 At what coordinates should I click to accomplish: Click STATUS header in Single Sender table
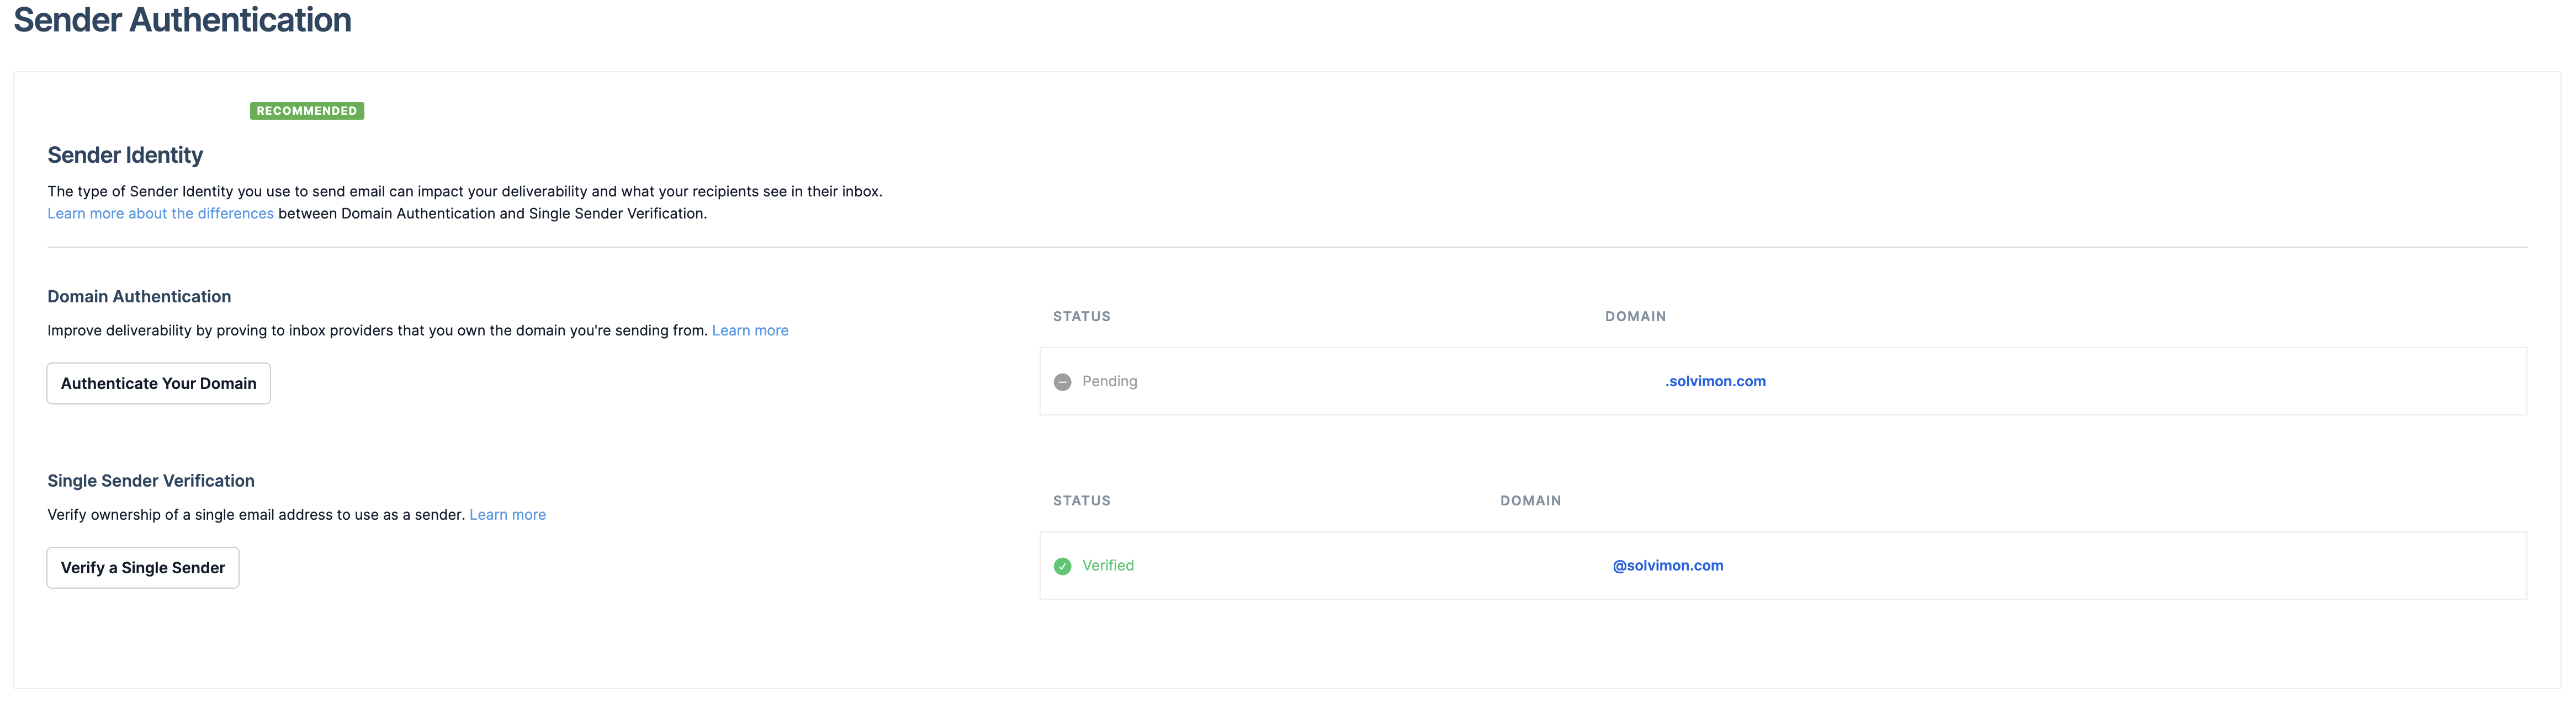tap(1081, 500)
